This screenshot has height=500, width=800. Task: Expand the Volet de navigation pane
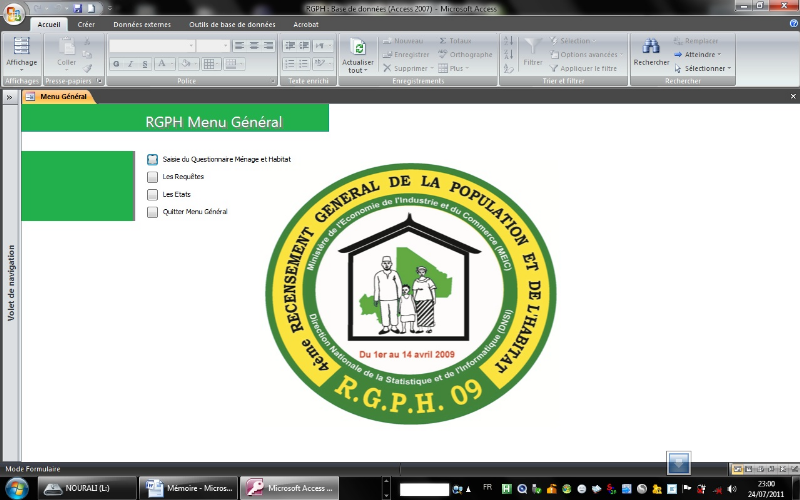point(9,97)
